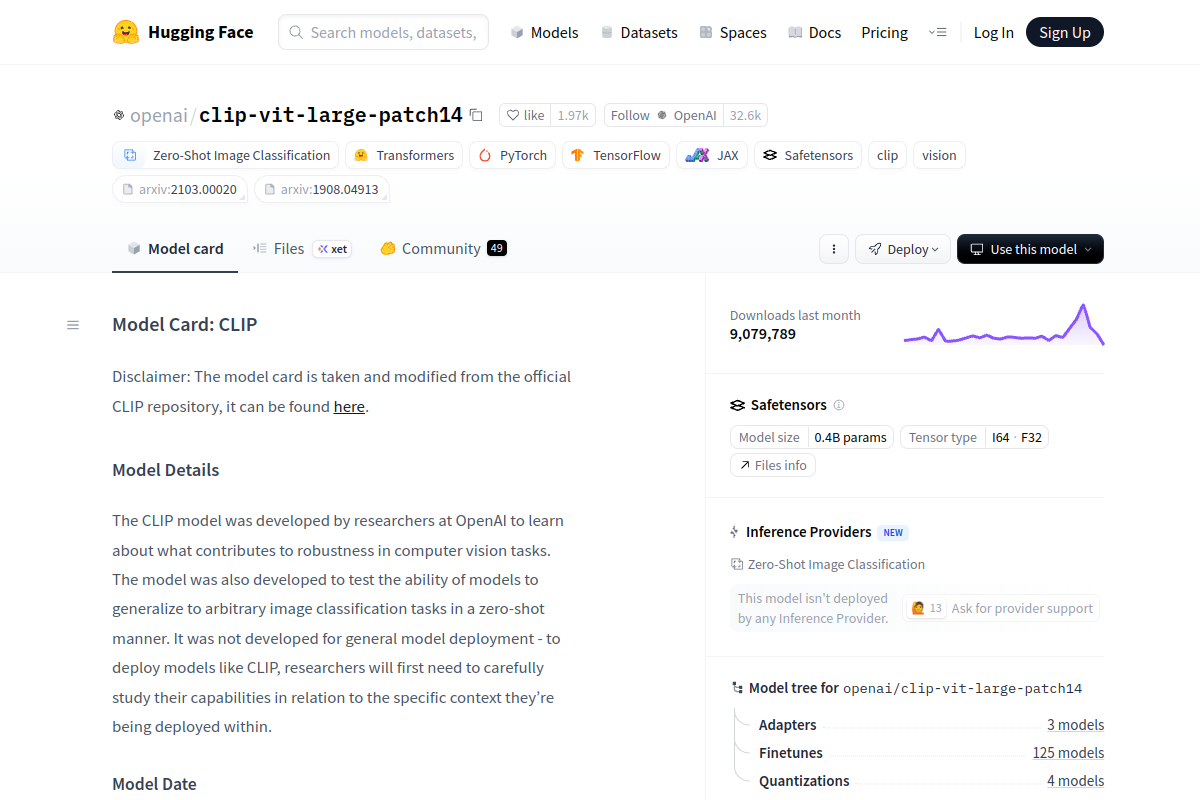Copy the model name to clipboard

[x=476, y=115]
